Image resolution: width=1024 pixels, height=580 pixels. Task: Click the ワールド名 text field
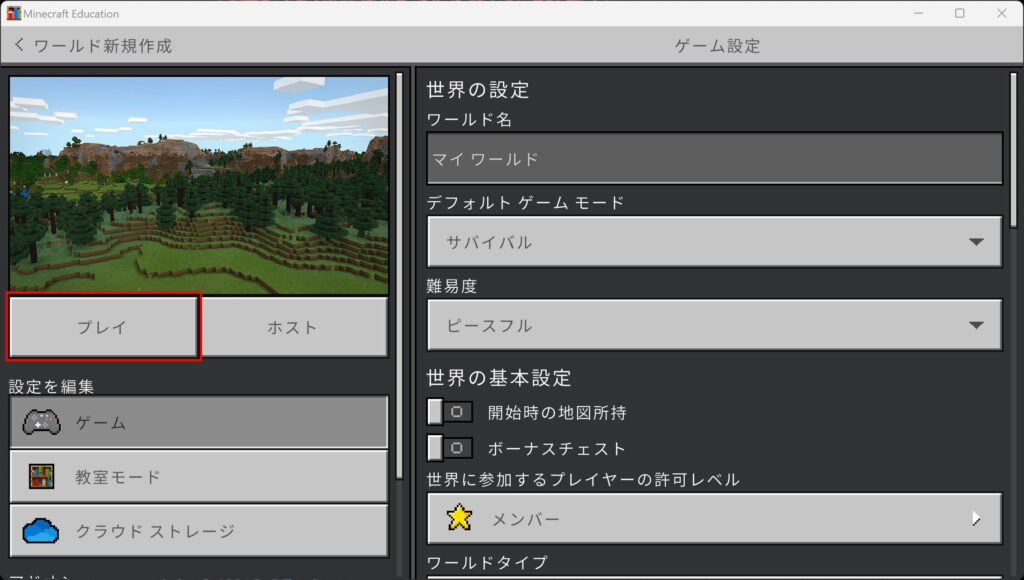pos(714,159)
